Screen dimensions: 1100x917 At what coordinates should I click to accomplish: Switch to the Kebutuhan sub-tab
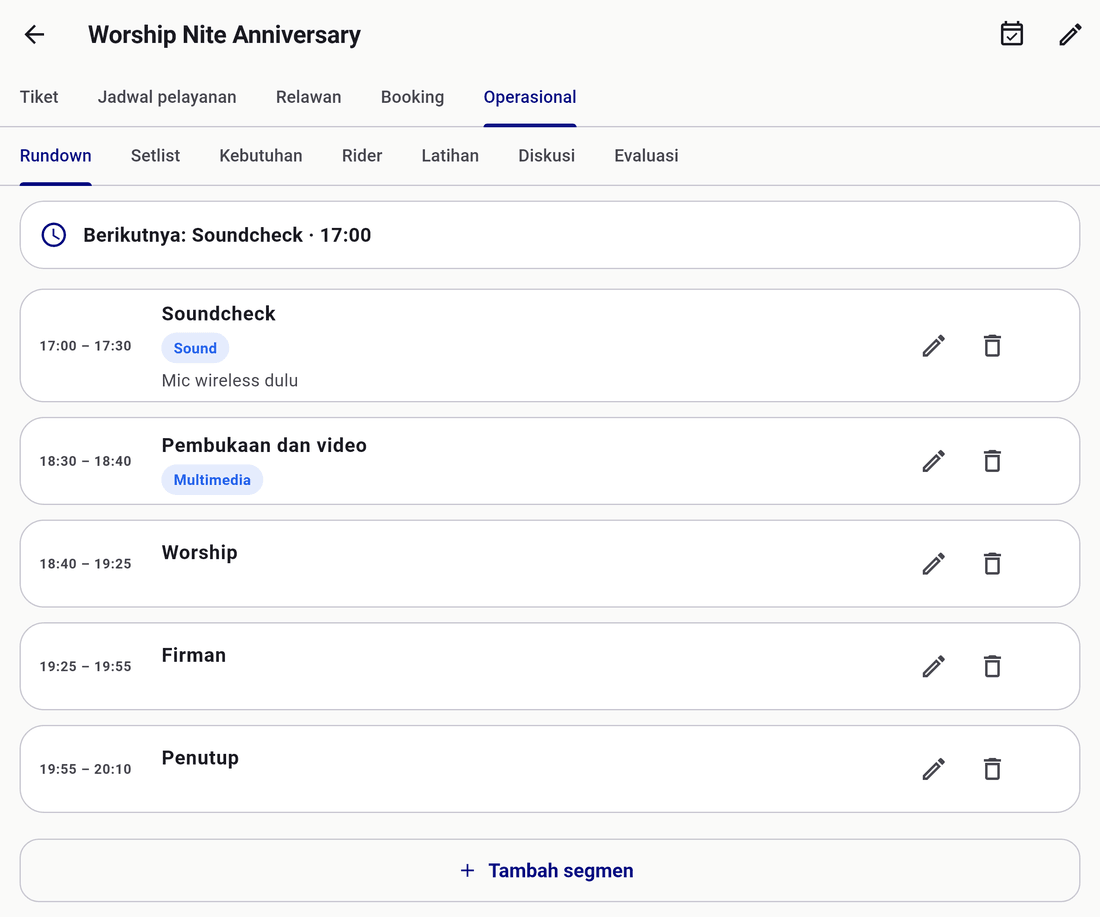(261, 156)
